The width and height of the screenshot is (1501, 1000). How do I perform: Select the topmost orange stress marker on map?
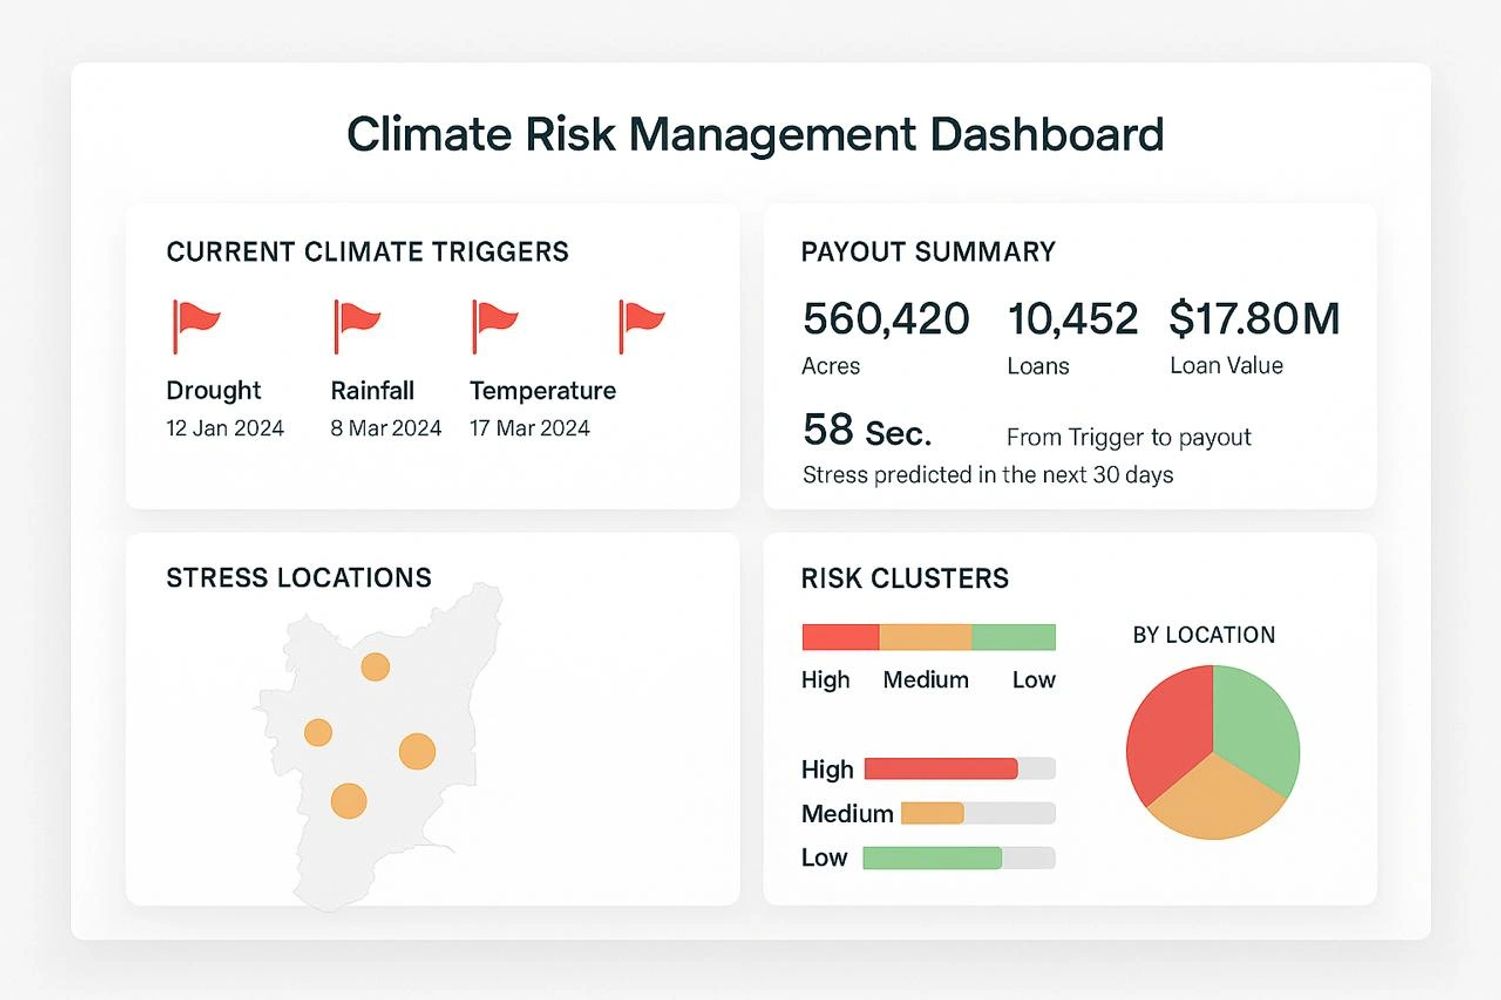(375, 666)
